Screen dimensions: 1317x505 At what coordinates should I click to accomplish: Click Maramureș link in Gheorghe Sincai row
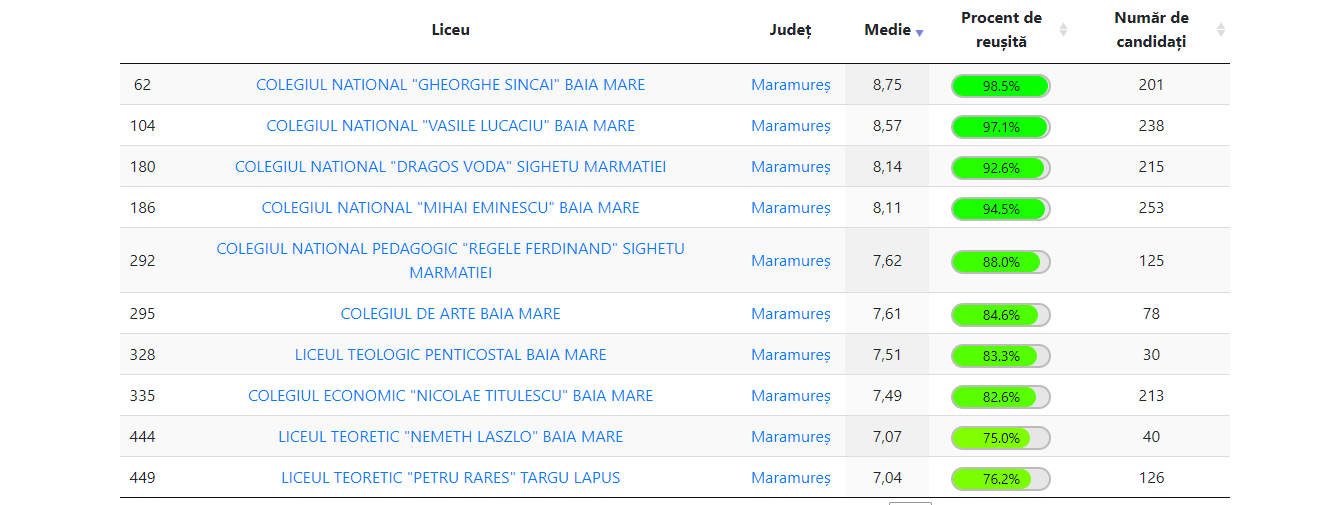(790, 85)
